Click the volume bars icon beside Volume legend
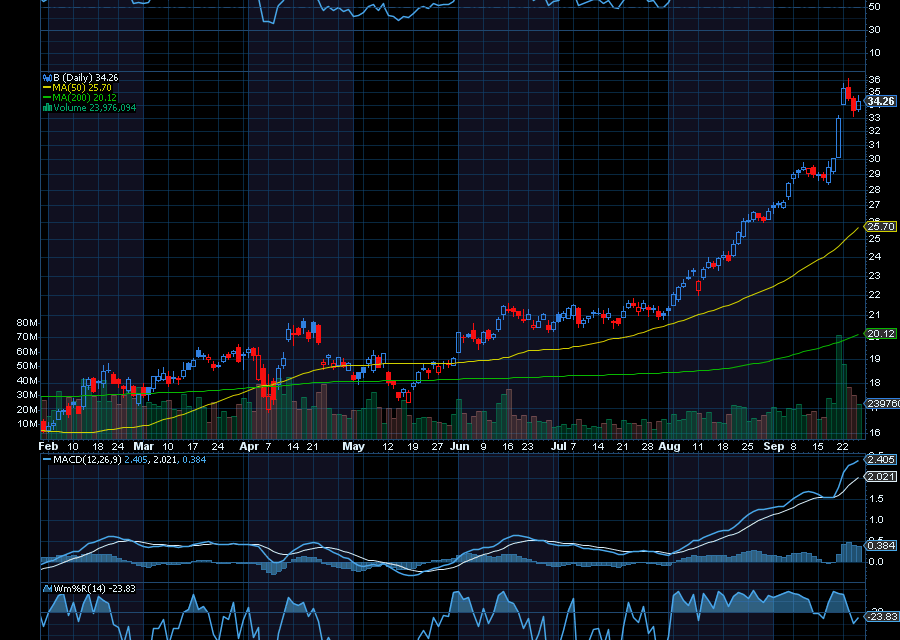 point(48,108)
